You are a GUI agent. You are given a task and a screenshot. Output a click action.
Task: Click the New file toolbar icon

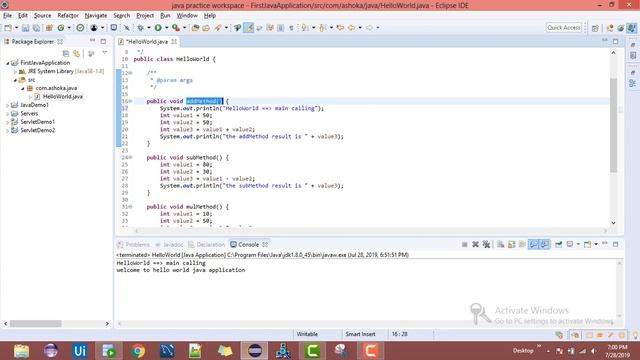pyautogui.click(x=8, y=28)
